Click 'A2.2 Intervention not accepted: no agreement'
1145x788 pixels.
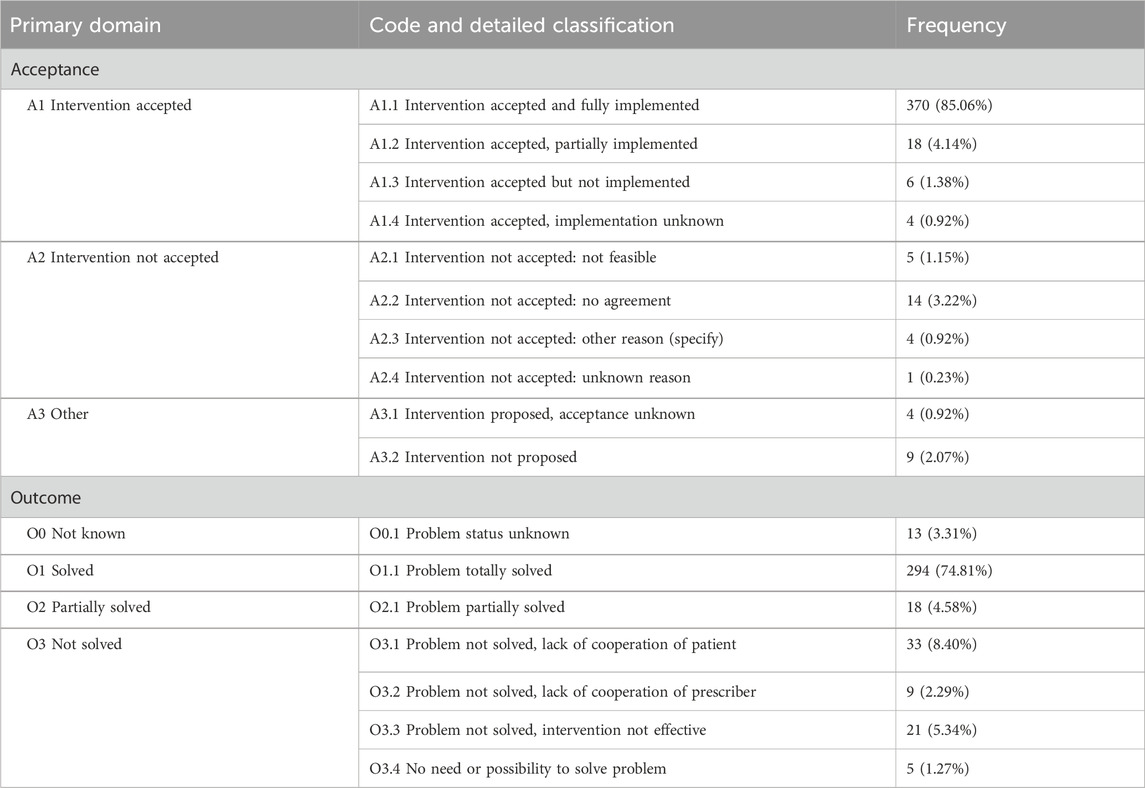pos(520,300)
